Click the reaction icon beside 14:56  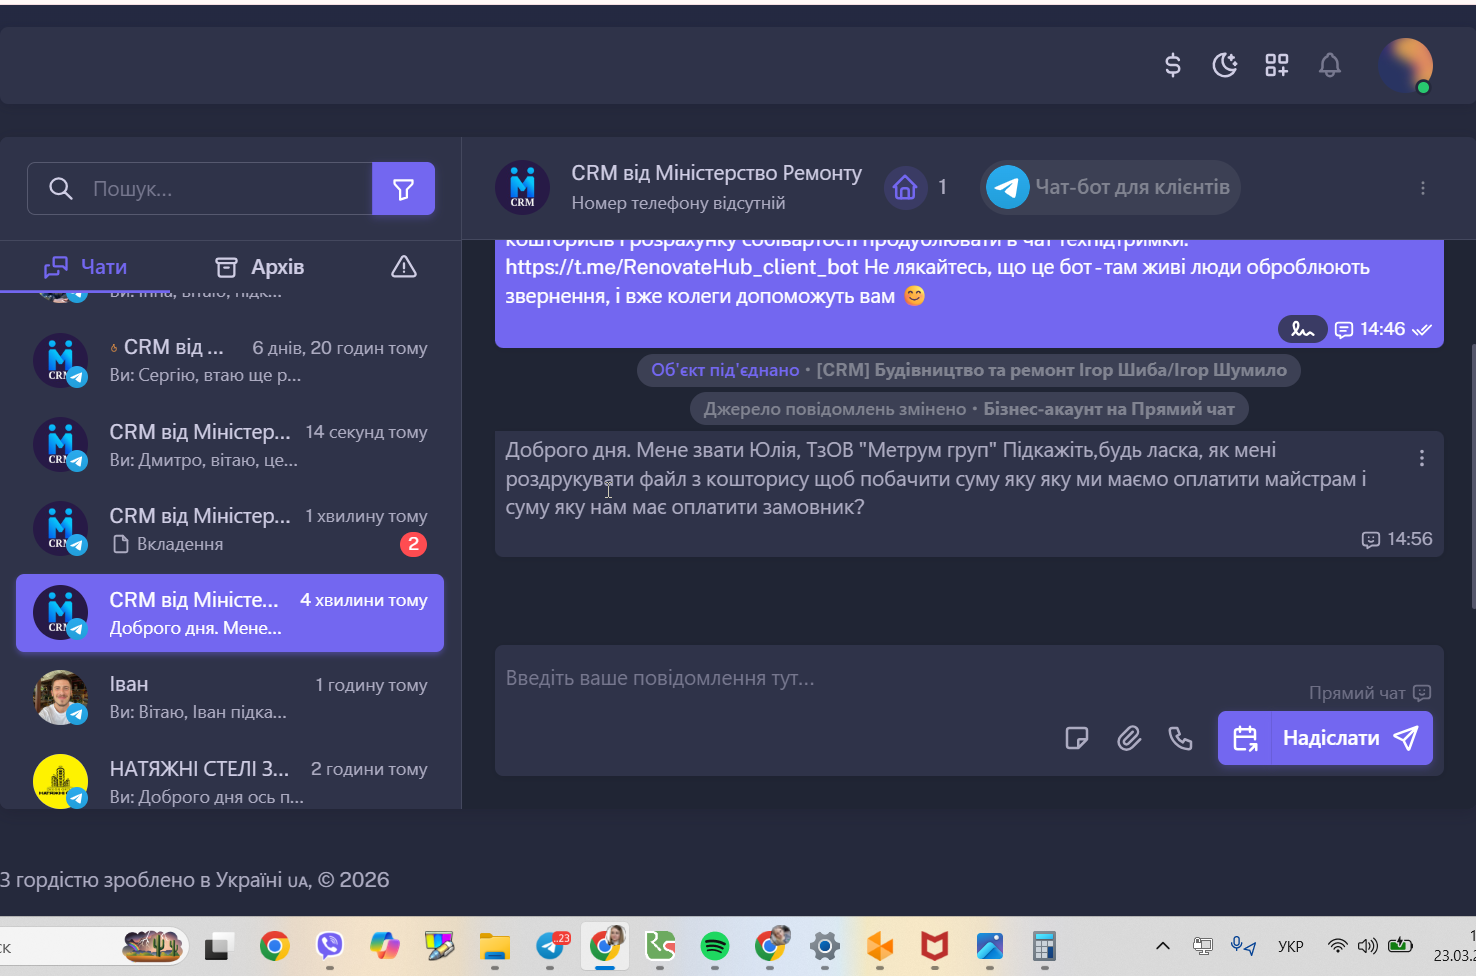(x=1371, y=540)
